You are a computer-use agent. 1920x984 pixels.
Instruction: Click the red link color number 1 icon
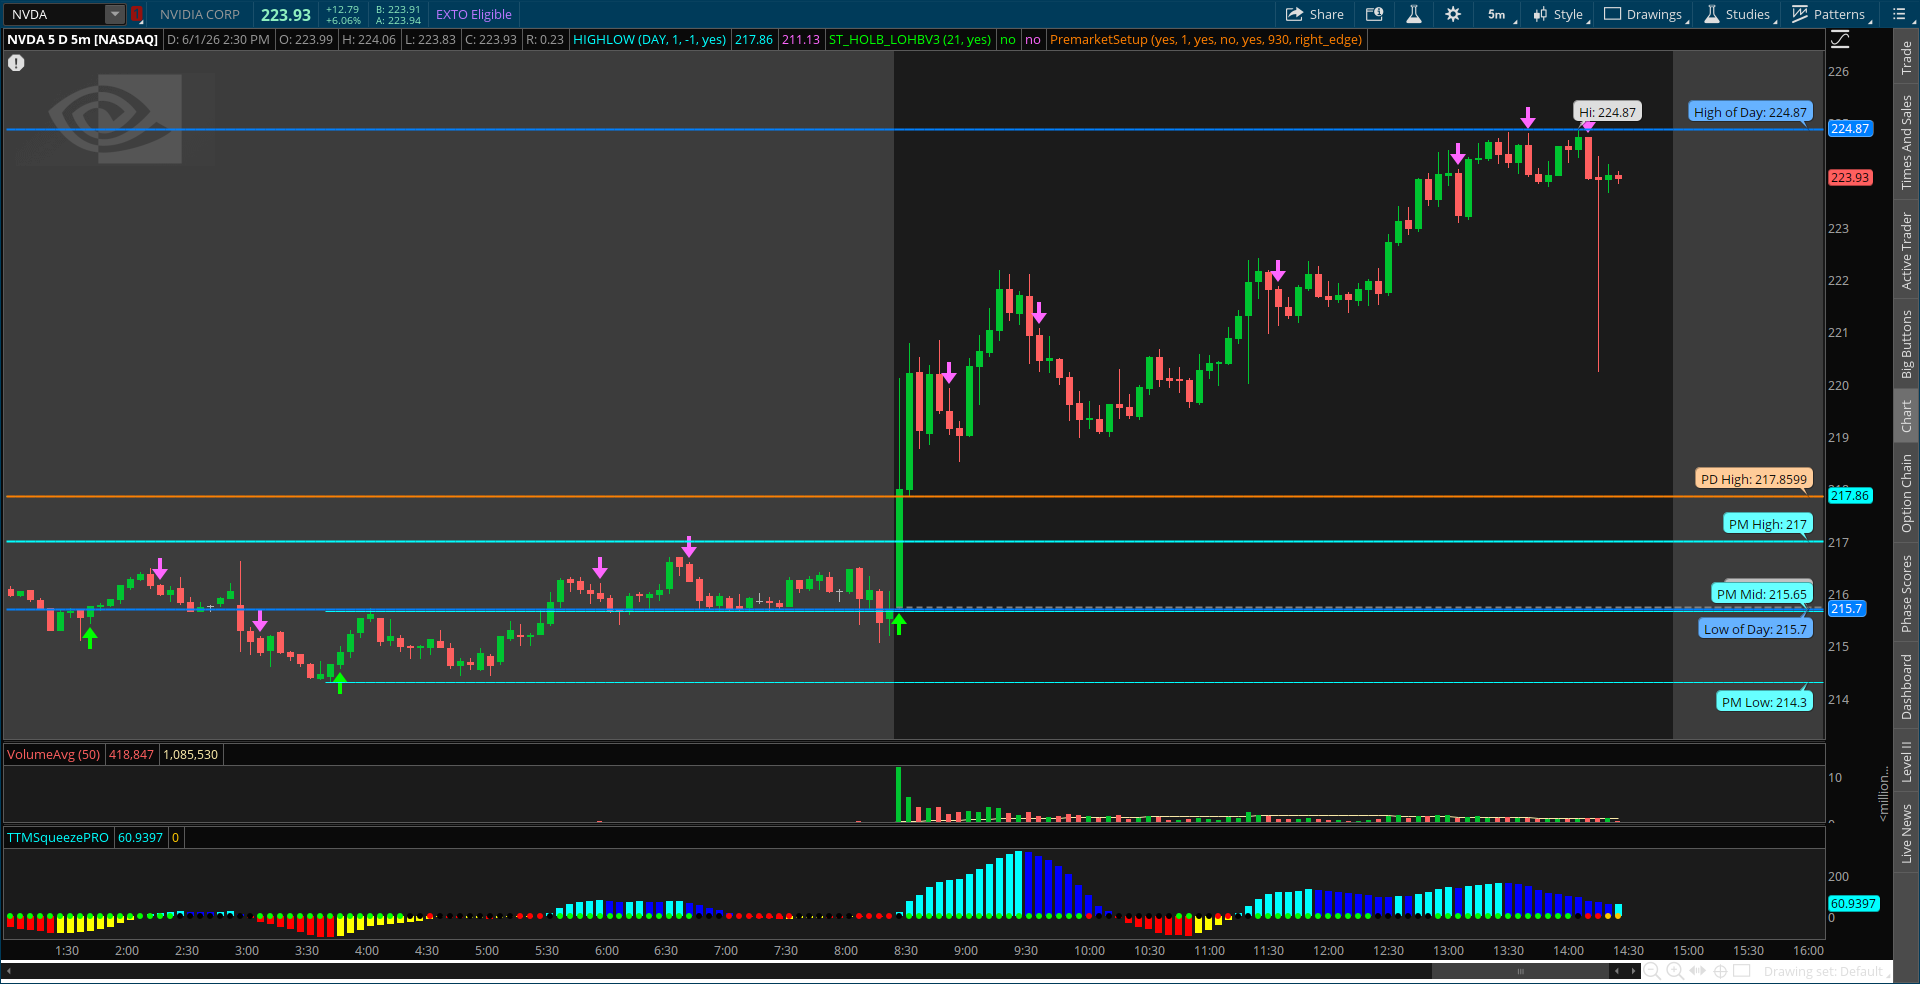(x=137, y=14)
